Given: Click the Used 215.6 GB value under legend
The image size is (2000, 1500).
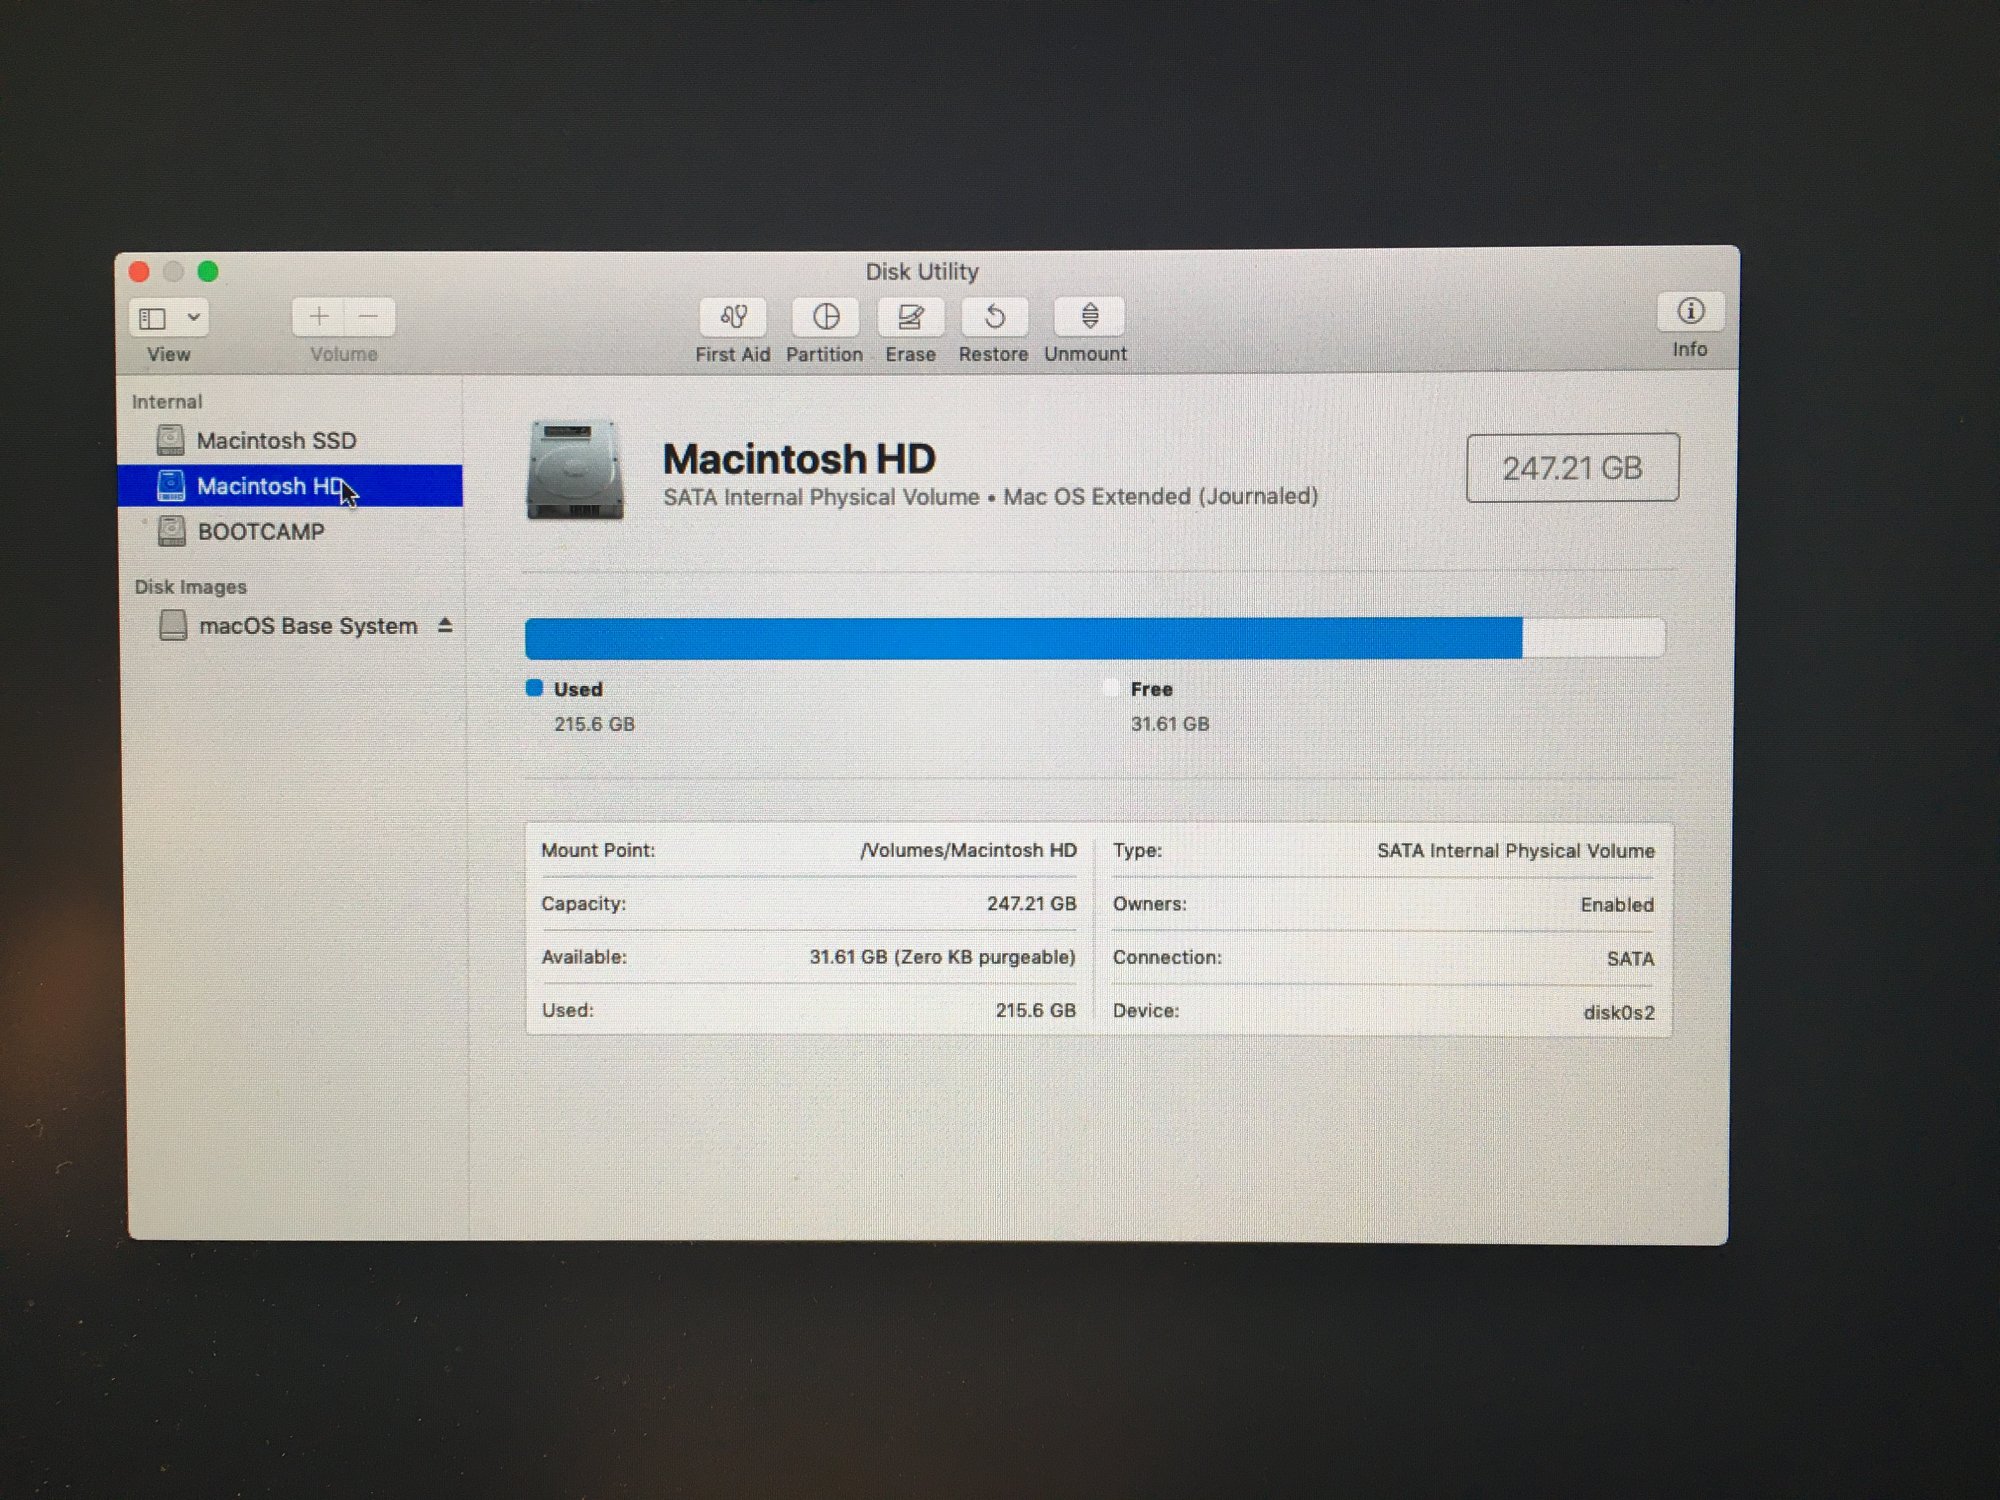Looking at the screenshot, I should pos(594,724).
